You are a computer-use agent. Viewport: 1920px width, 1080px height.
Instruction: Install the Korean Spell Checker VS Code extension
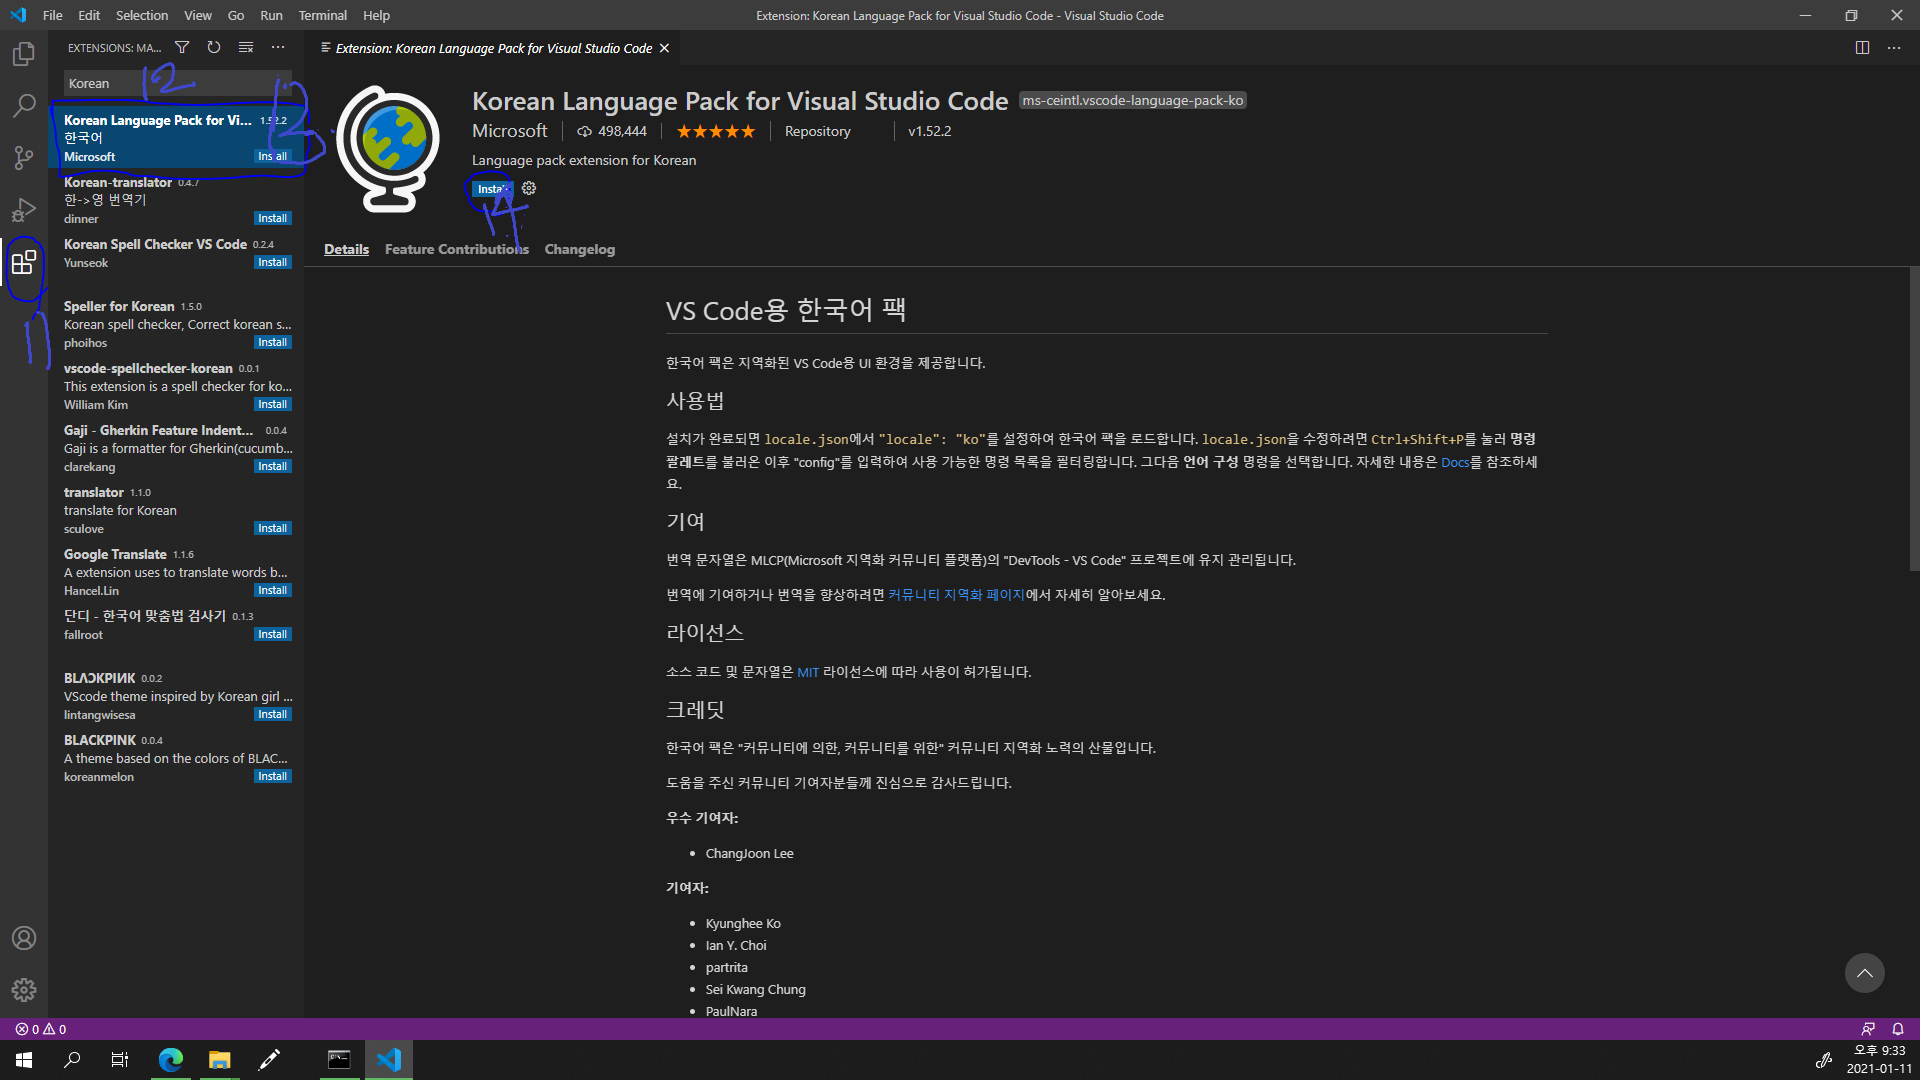pos(272,262)
